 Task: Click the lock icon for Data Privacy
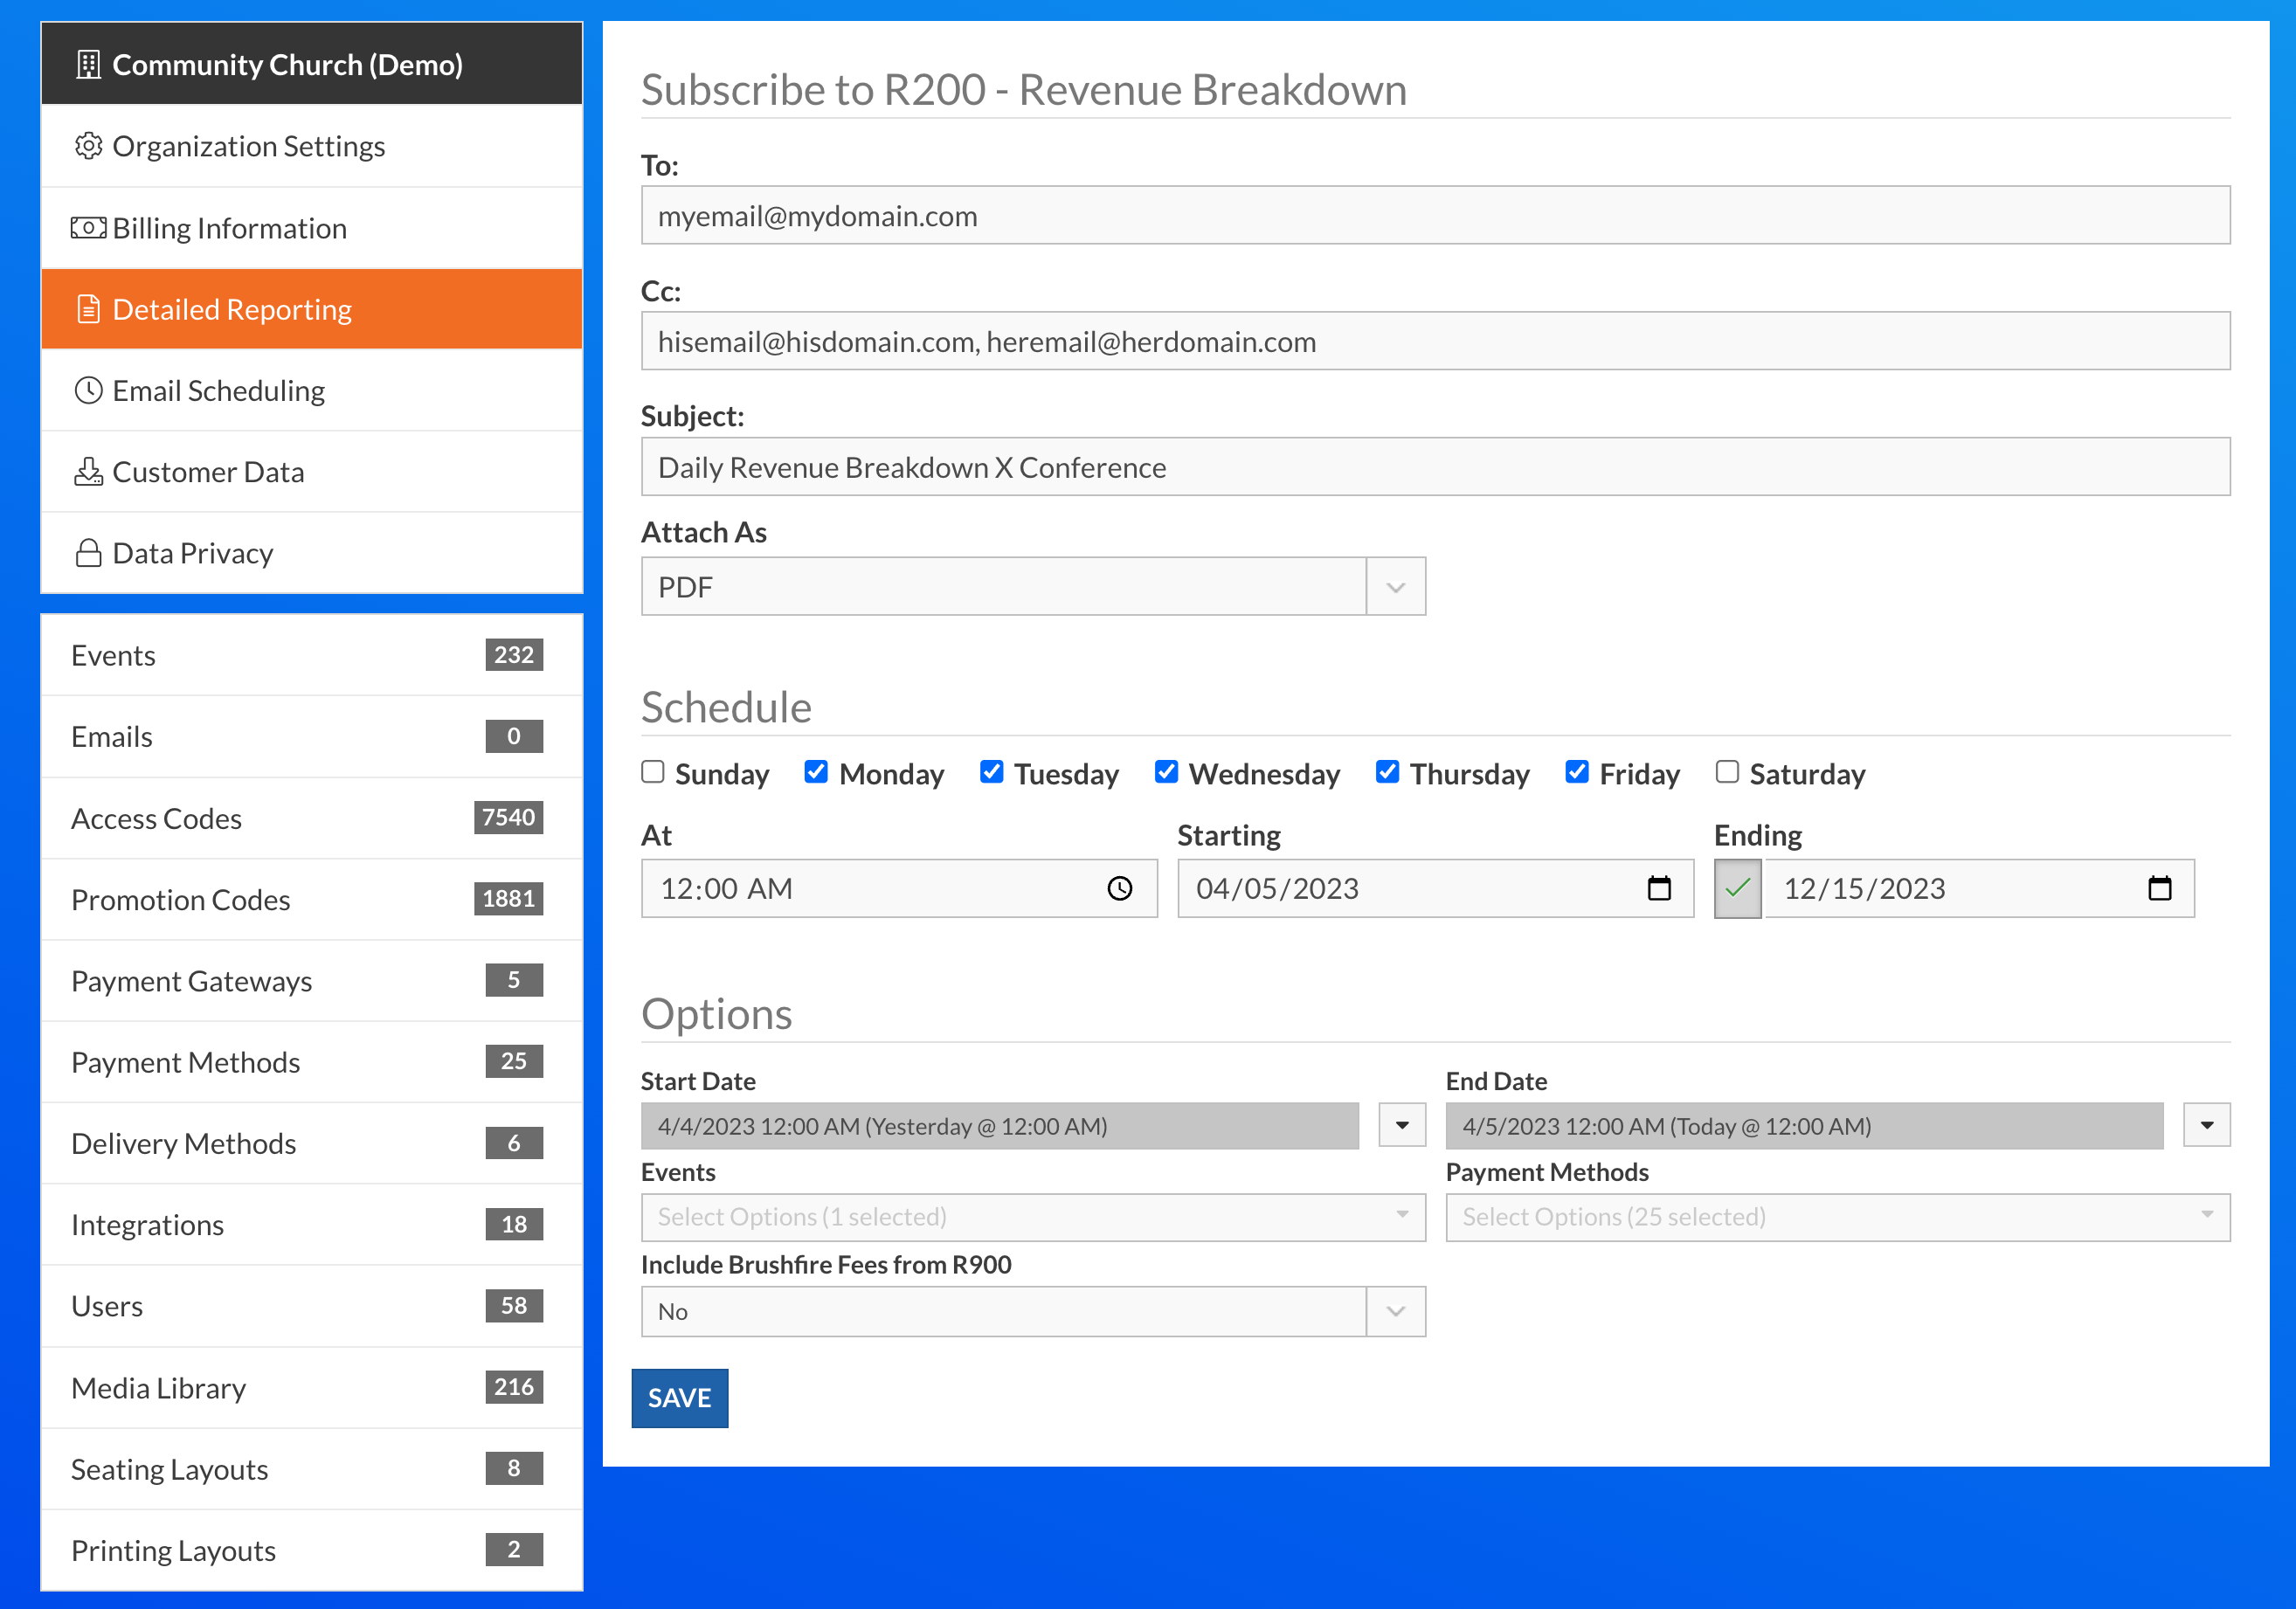click(x=88, y=553)
